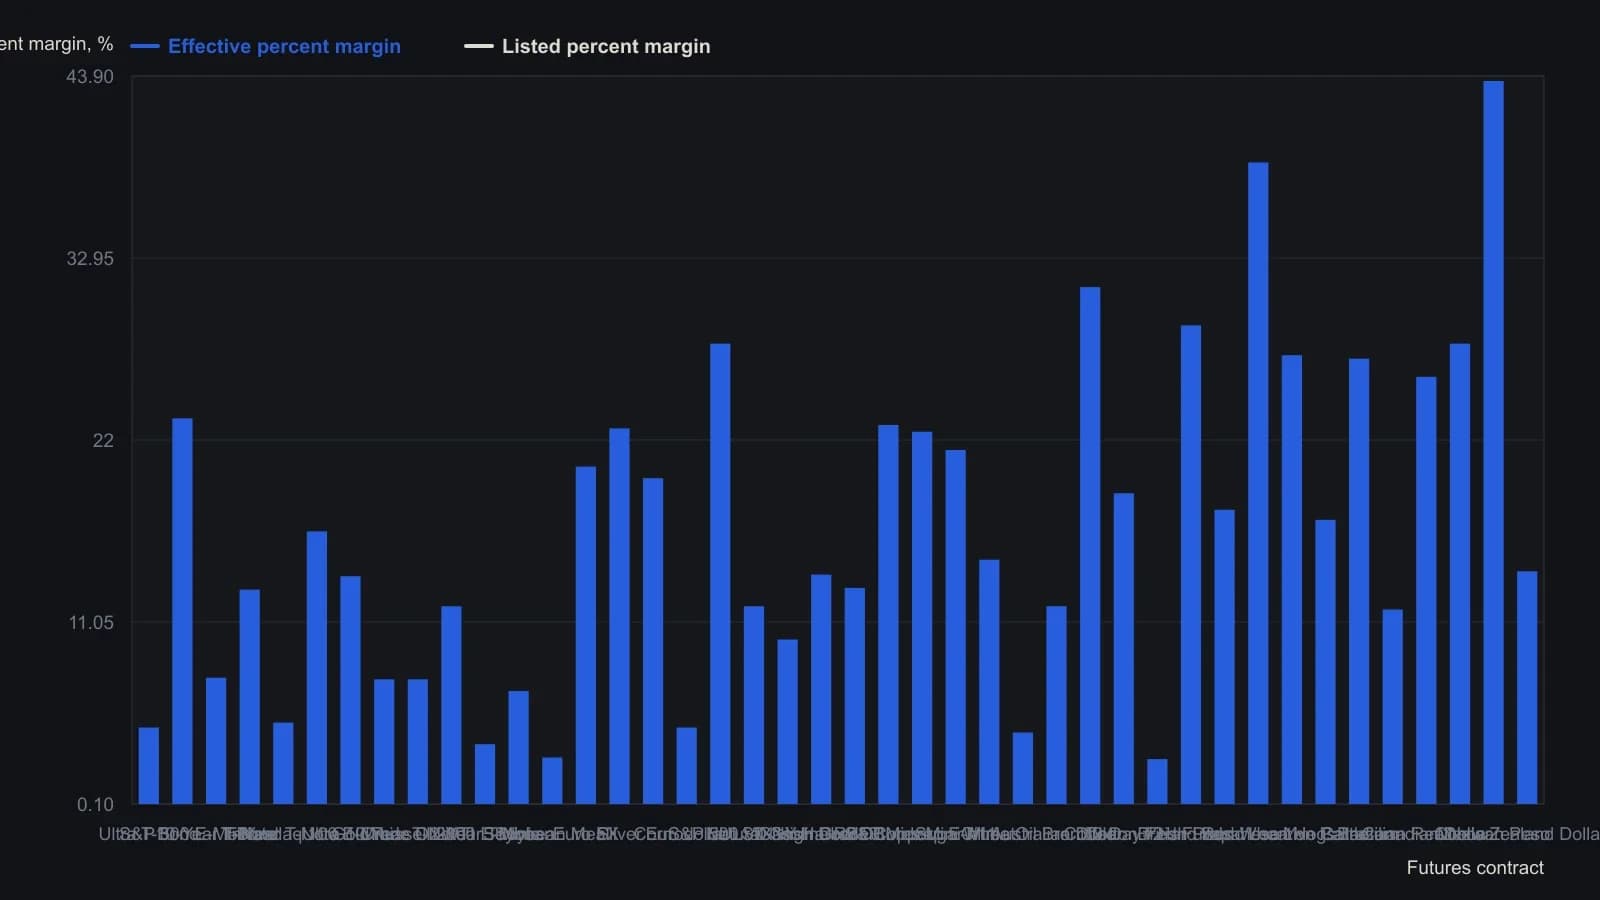The image size is (1600, 900).
Task: Click the 32.95 y-axis tick label
Action: pyautogui.click(x=90, y=259)
